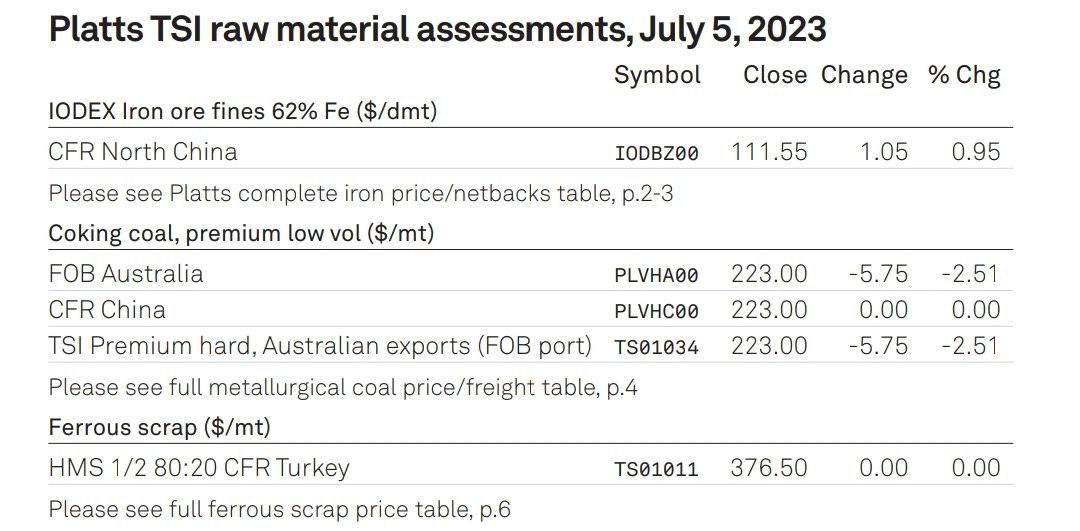Click the FOB Australia row label
1080x531 pixels.
point(126,274)
